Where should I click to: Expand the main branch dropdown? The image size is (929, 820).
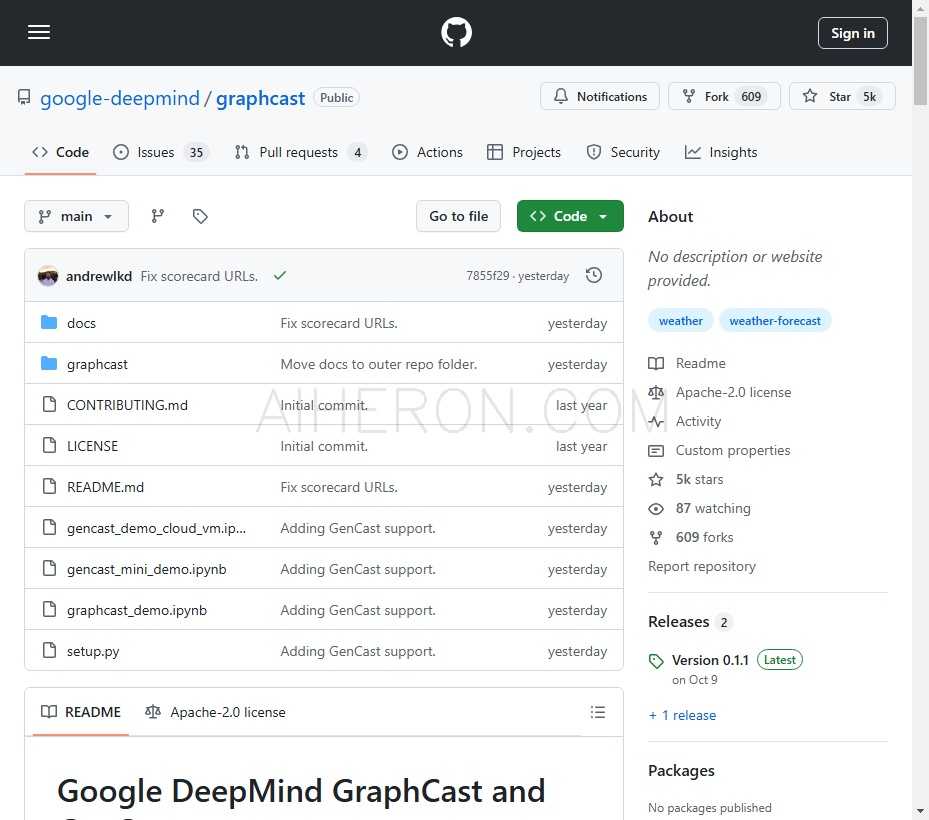pos(76,216)
